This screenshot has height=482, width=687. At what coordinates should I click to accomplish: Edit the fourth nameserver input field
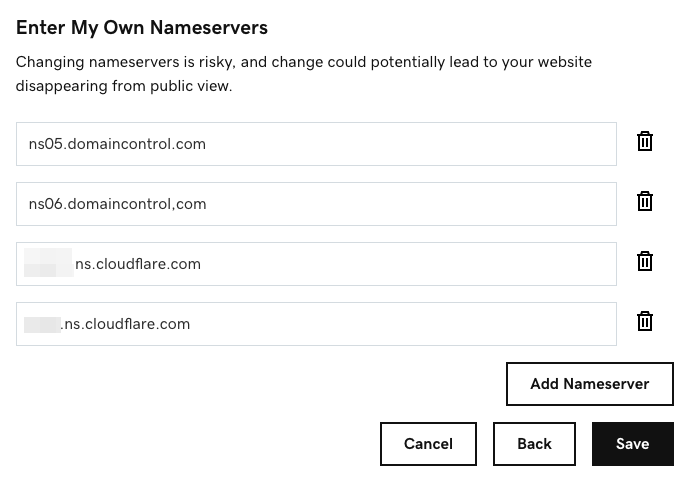[316, 324]
